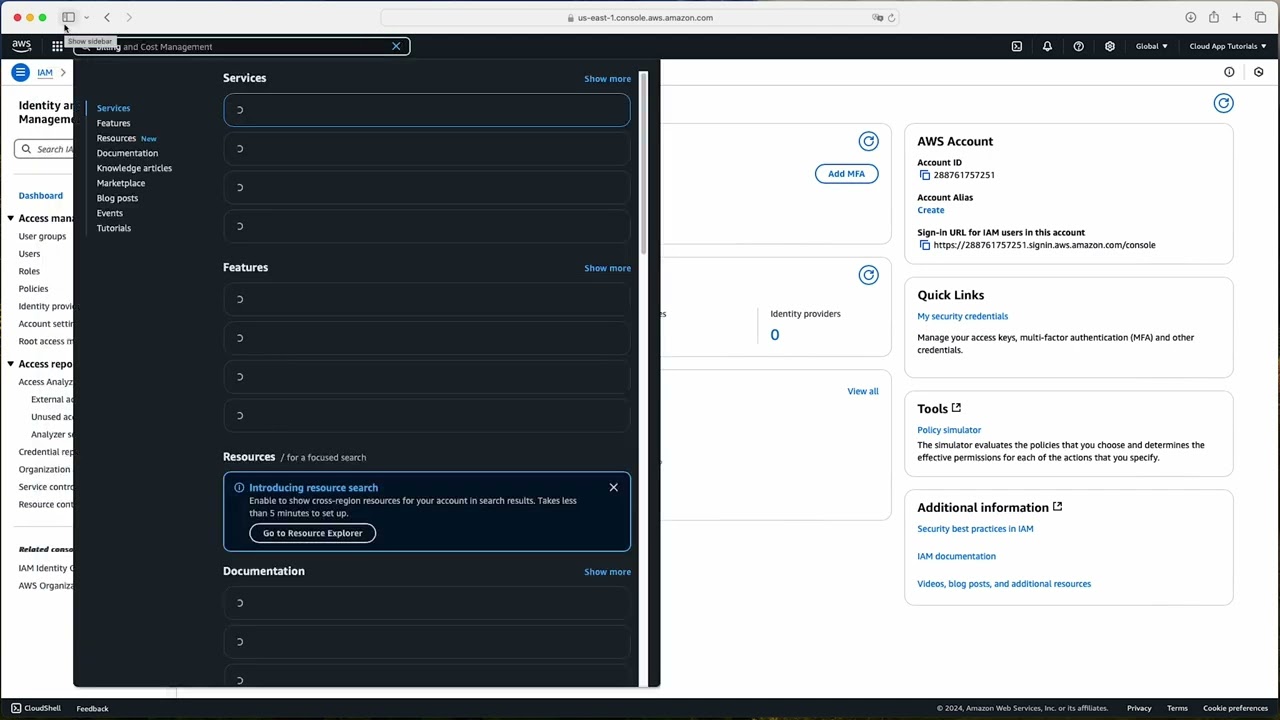Open the settings gear in AWS header
Screen dimensions: 1280x720
[x=1109, y=46]
